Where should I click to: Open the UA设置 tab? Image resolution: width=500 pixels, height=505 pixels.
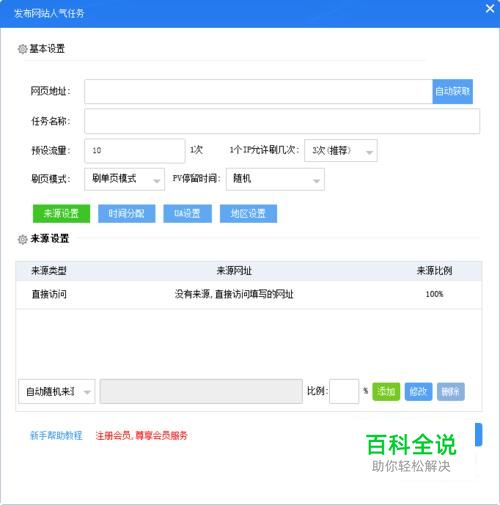pos(187,213)
